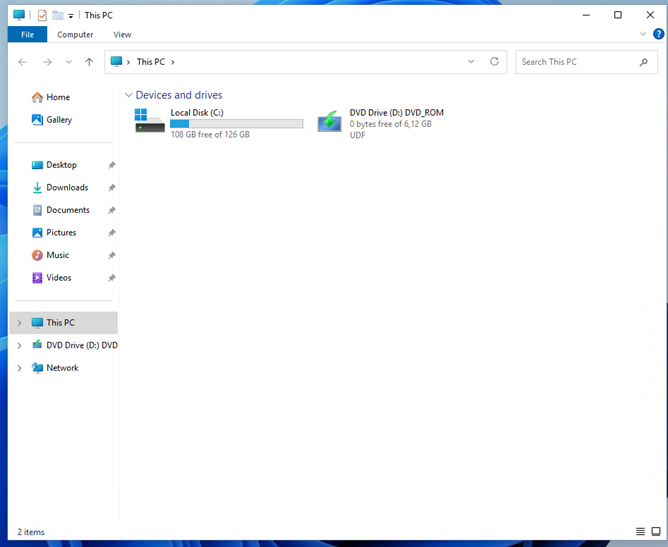668x547 pixels.
Task: Expand the Network tree node
Action: coord(19,368)
